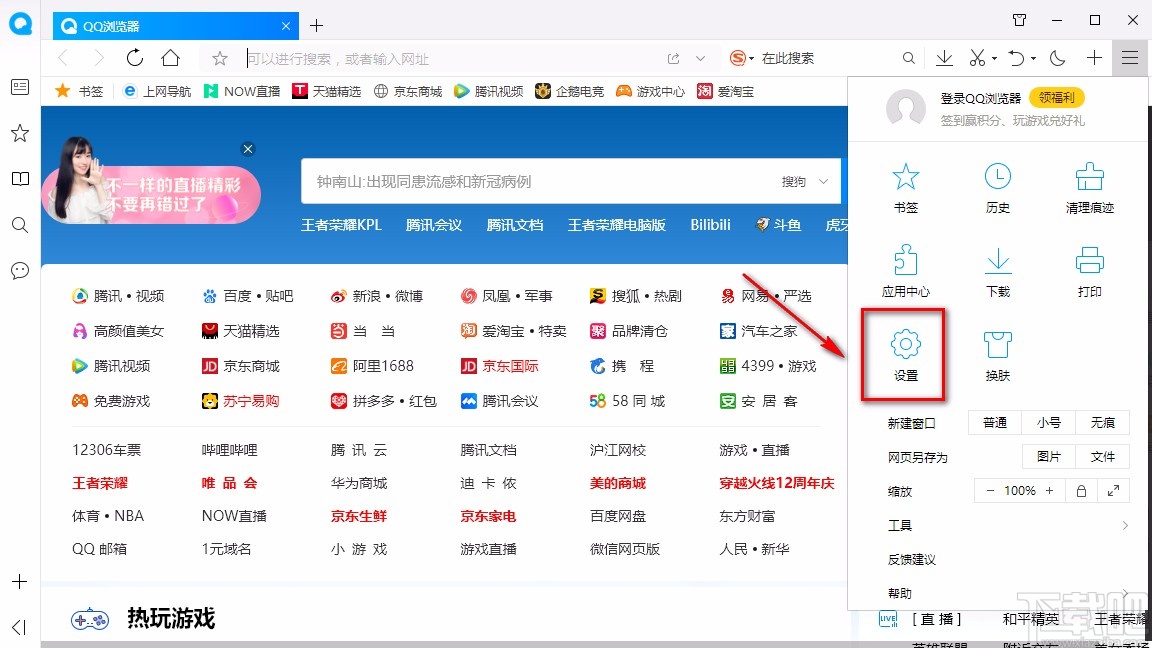The image size is (1152, 648).
Task: Click the 领福利 badge
Action: point(1056,97)
